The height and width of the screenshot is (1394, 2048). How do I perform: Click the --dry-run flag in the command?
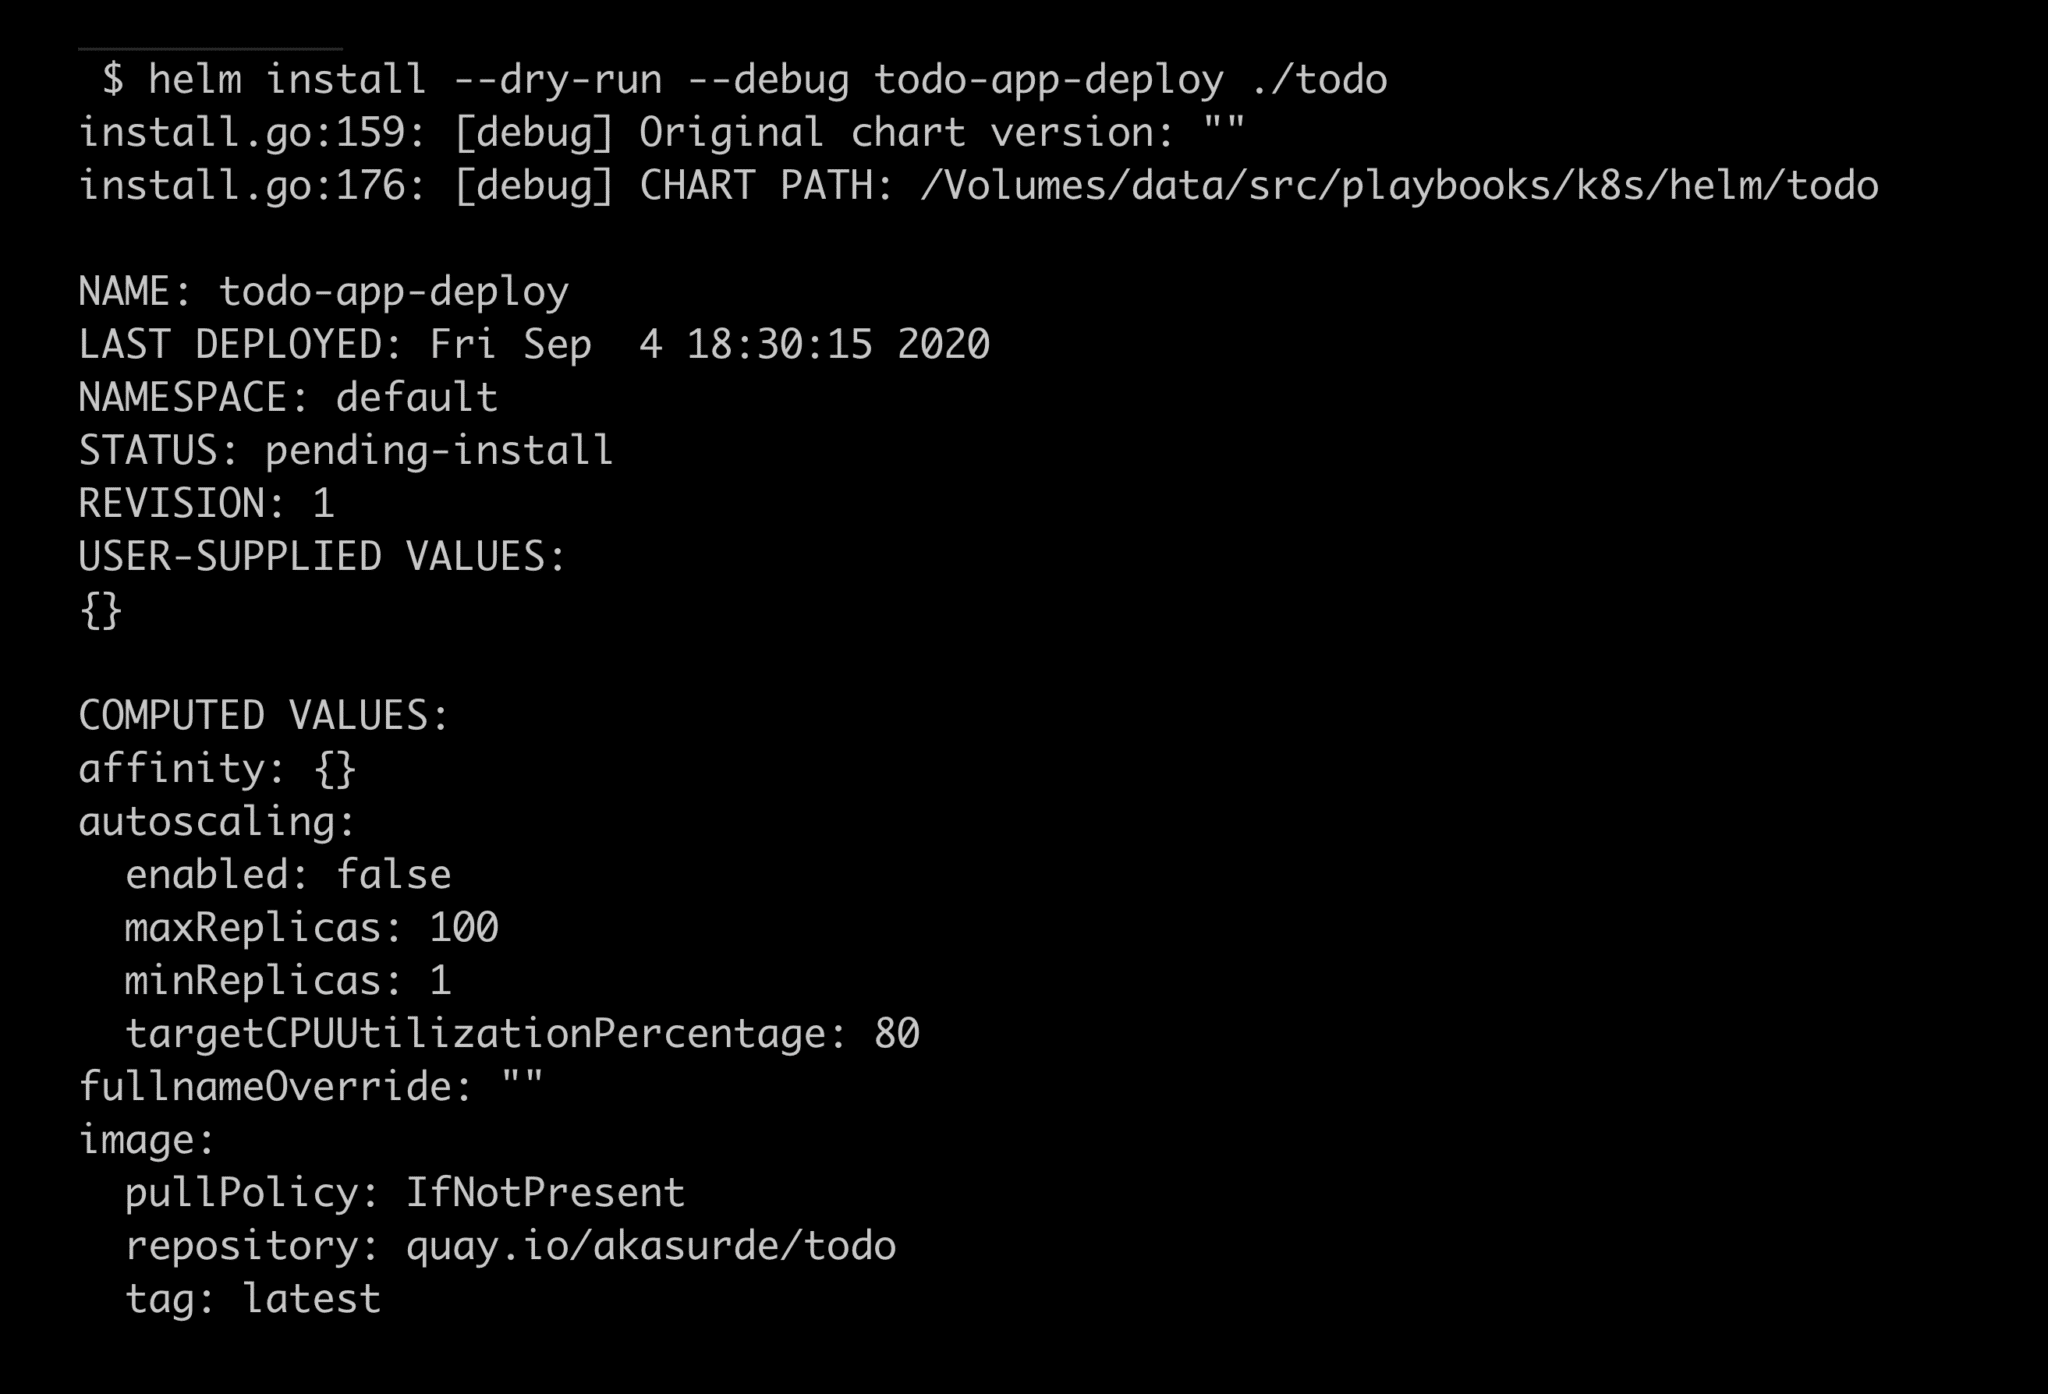(558, 80)
